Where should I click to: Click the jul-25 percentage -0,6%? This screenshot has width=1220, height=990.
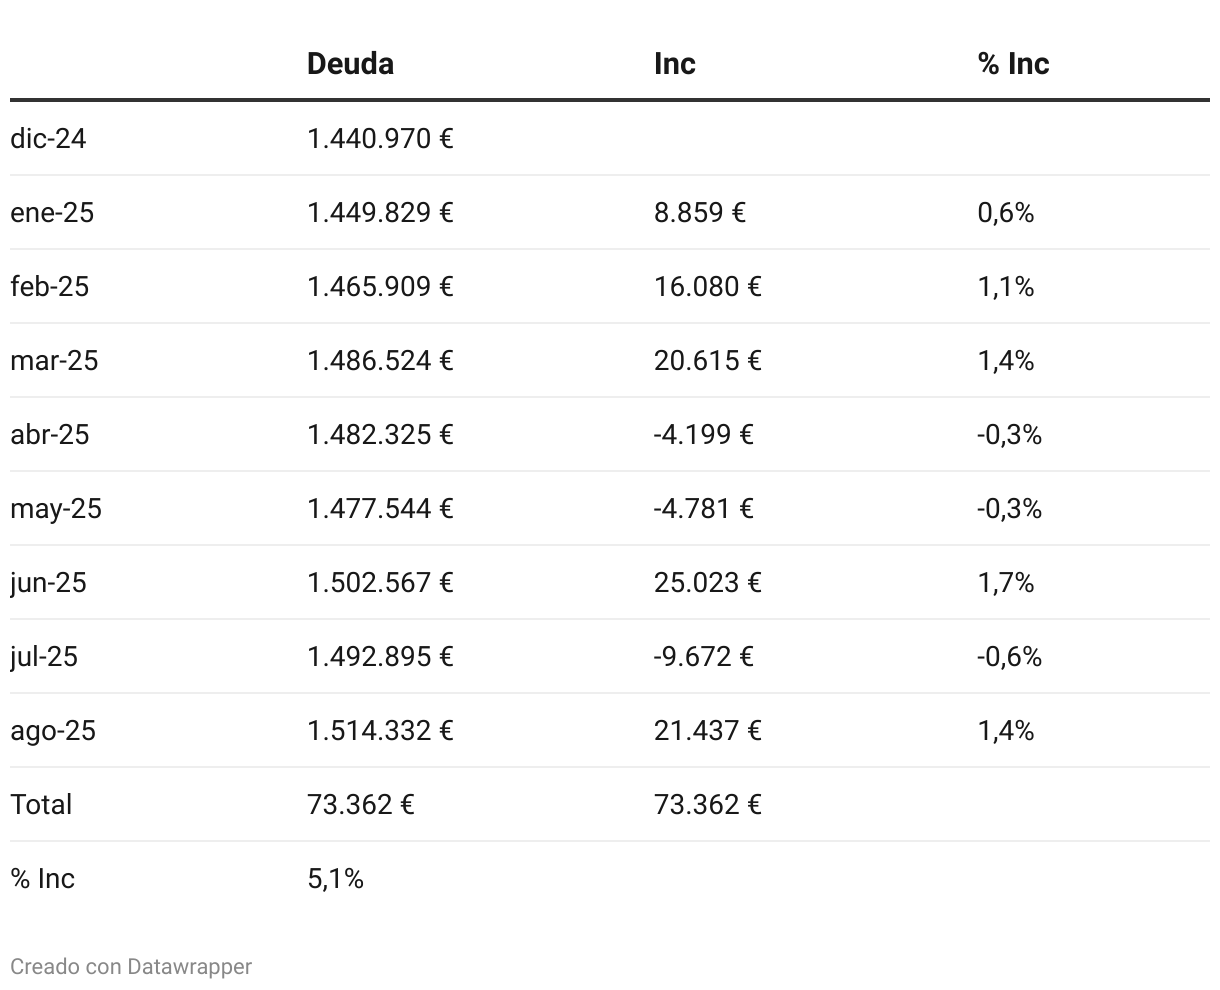tap(1009, 656)
